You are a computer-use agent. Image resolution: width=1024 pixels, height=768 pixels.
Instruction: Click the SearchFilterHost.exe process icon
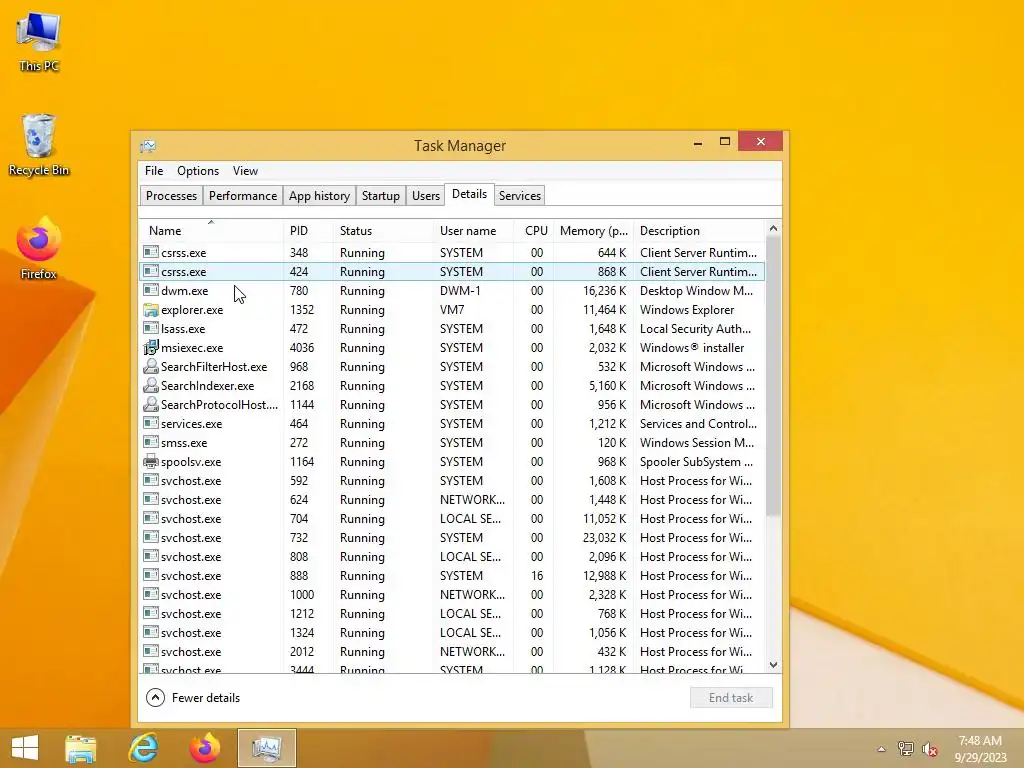pos(151,366)
